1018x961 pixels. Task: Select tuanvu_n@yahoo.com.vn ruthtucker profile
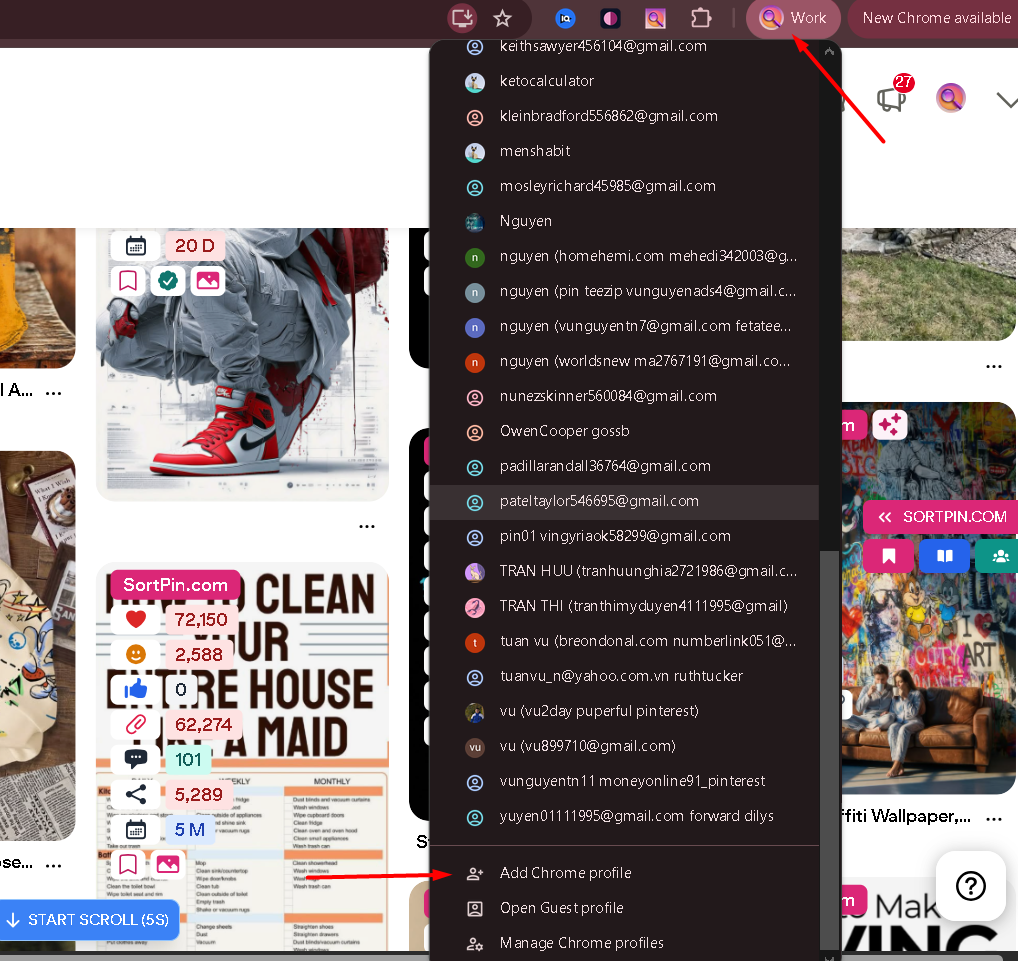click(624, 677)
